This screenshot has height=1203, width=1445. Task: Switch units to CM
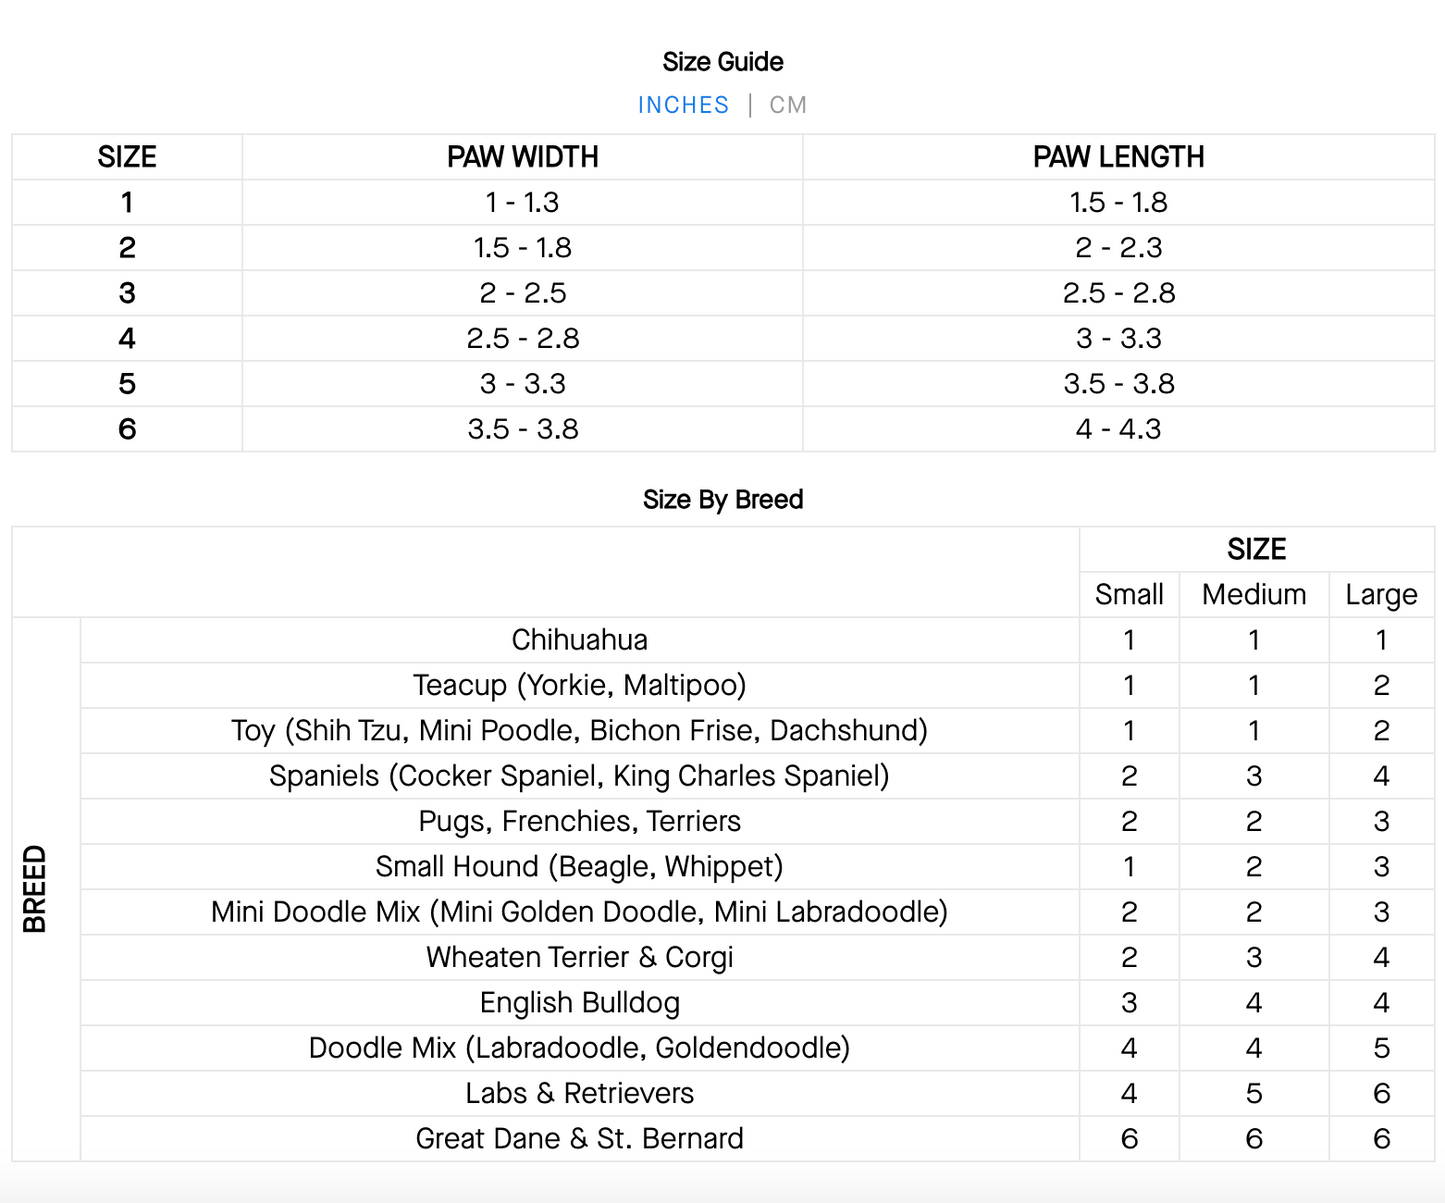click(787, 105)
